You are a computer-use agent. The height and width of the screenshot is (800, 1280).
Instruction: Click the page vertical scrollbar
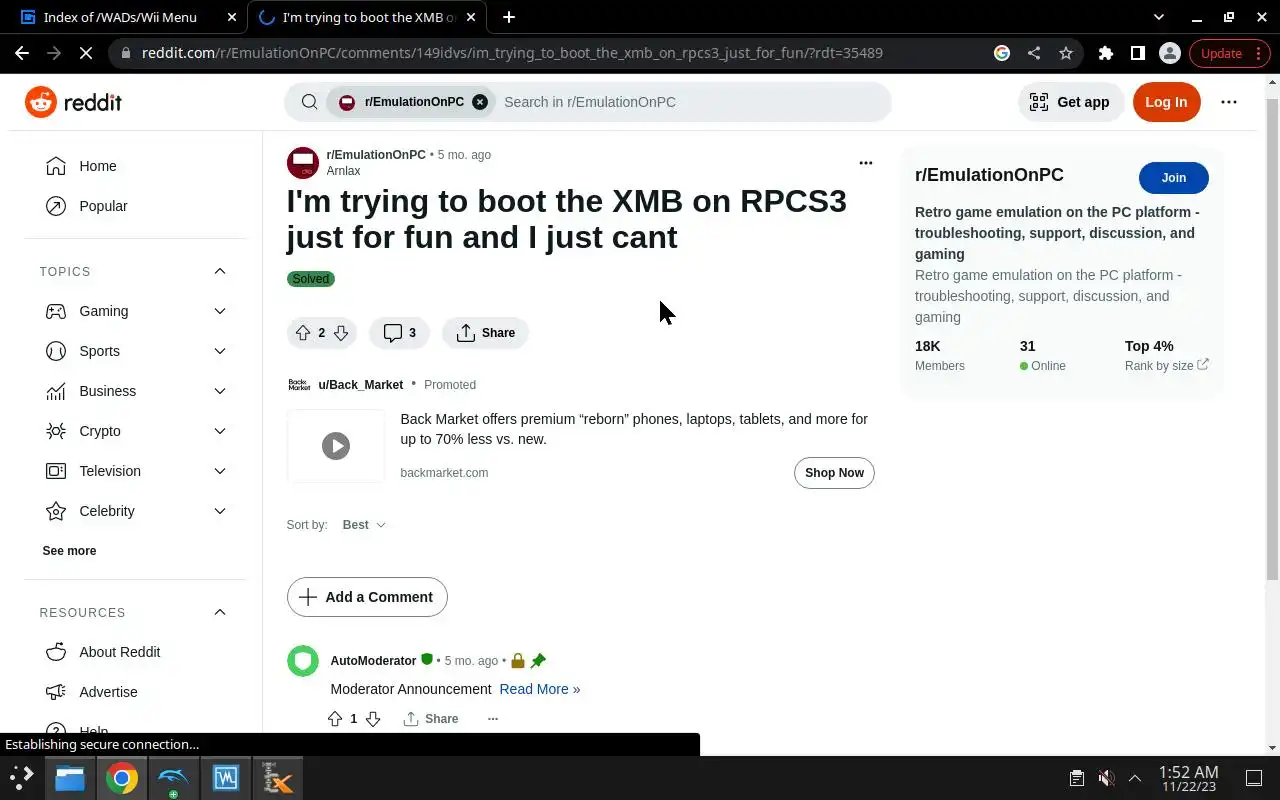[x=1272, y=340]
